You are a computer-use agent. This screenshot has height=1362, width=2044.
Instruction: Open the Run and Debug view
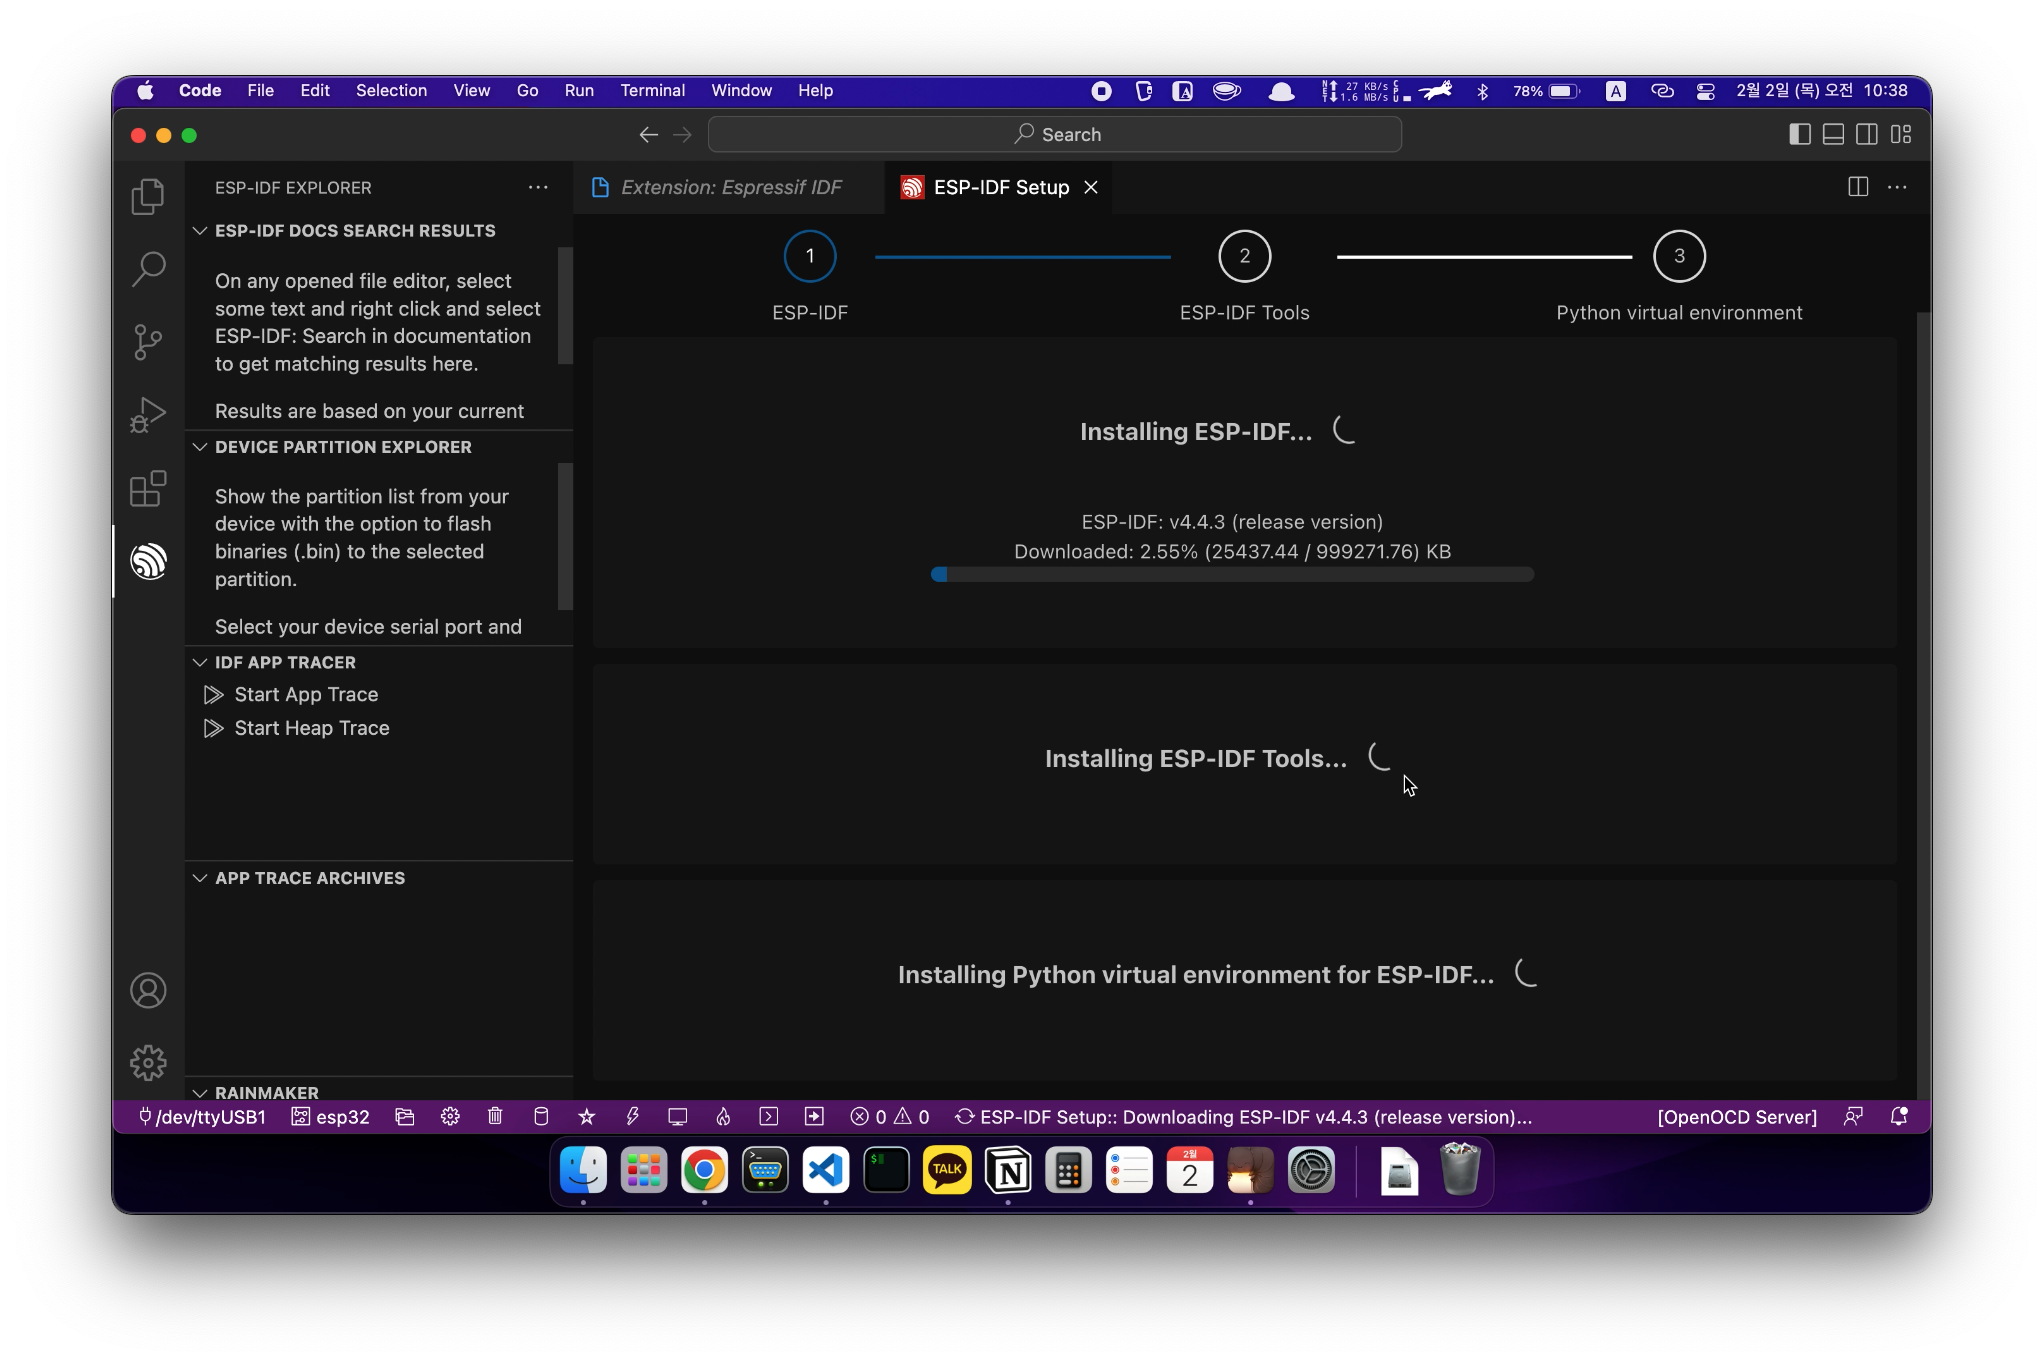point(148,415)
